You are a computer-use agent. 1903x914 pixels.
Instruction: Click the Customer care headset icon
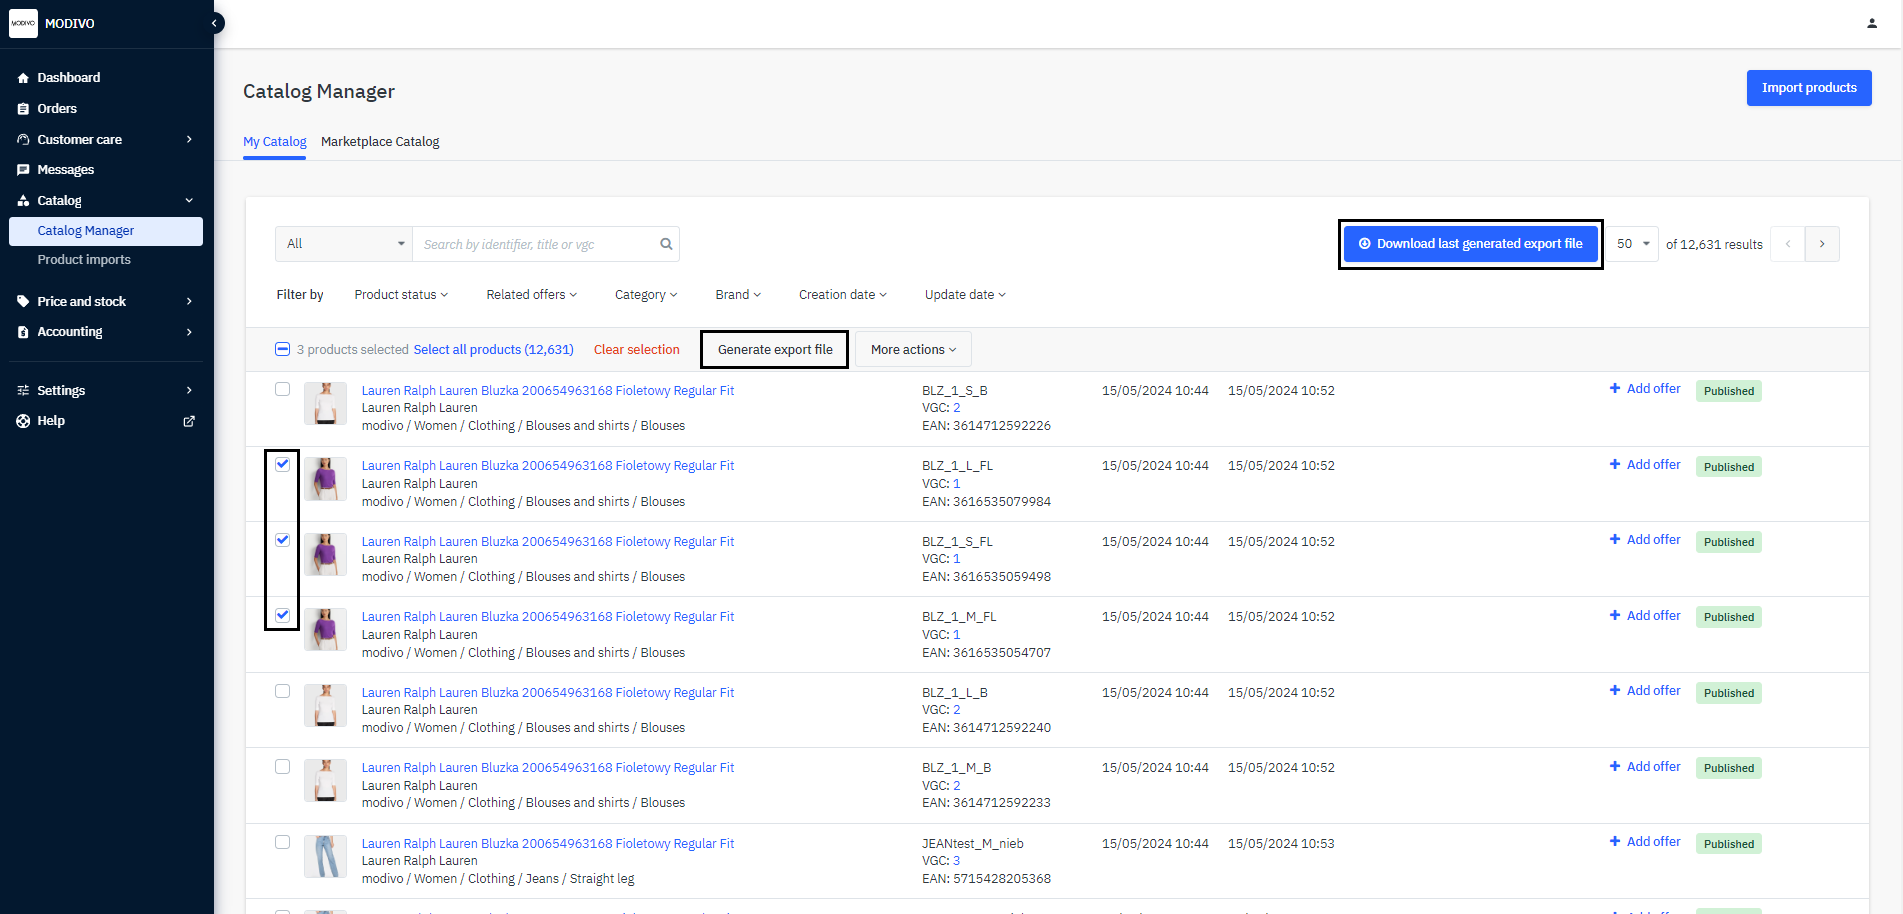point(23,140)
